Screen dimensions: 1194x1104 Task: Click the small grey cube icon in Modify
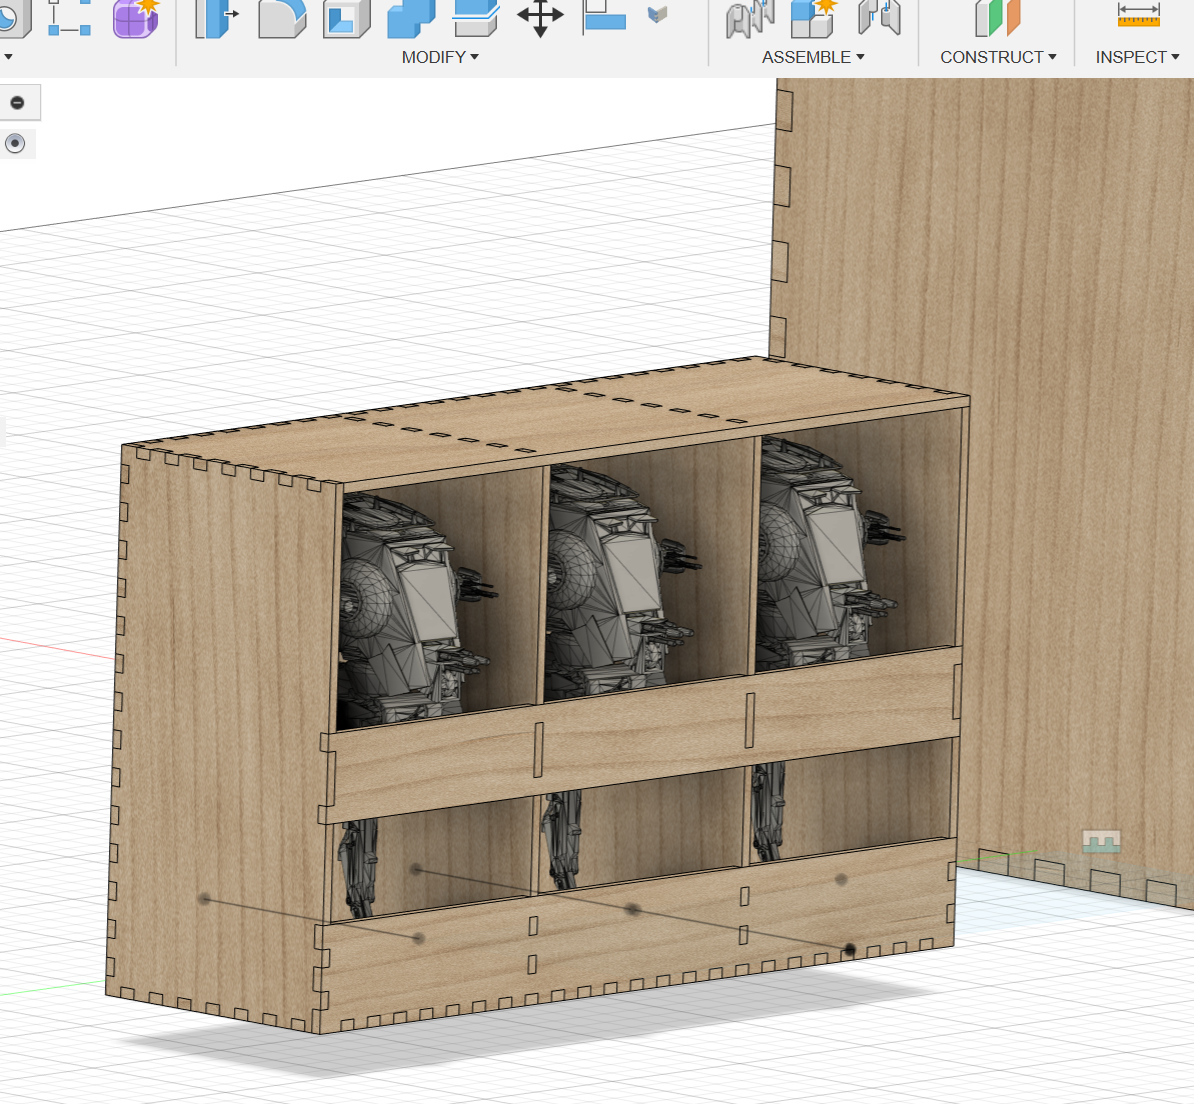click(657, 14)
